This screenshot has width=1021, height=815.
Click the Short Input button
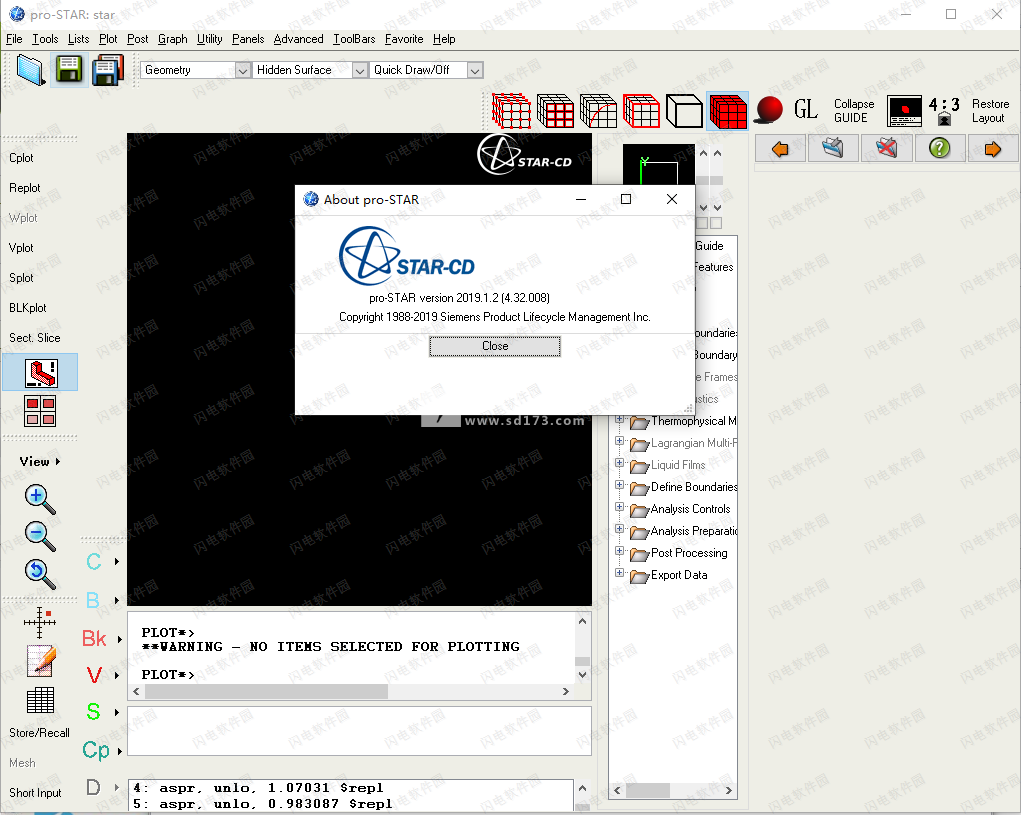pos(35,793)
